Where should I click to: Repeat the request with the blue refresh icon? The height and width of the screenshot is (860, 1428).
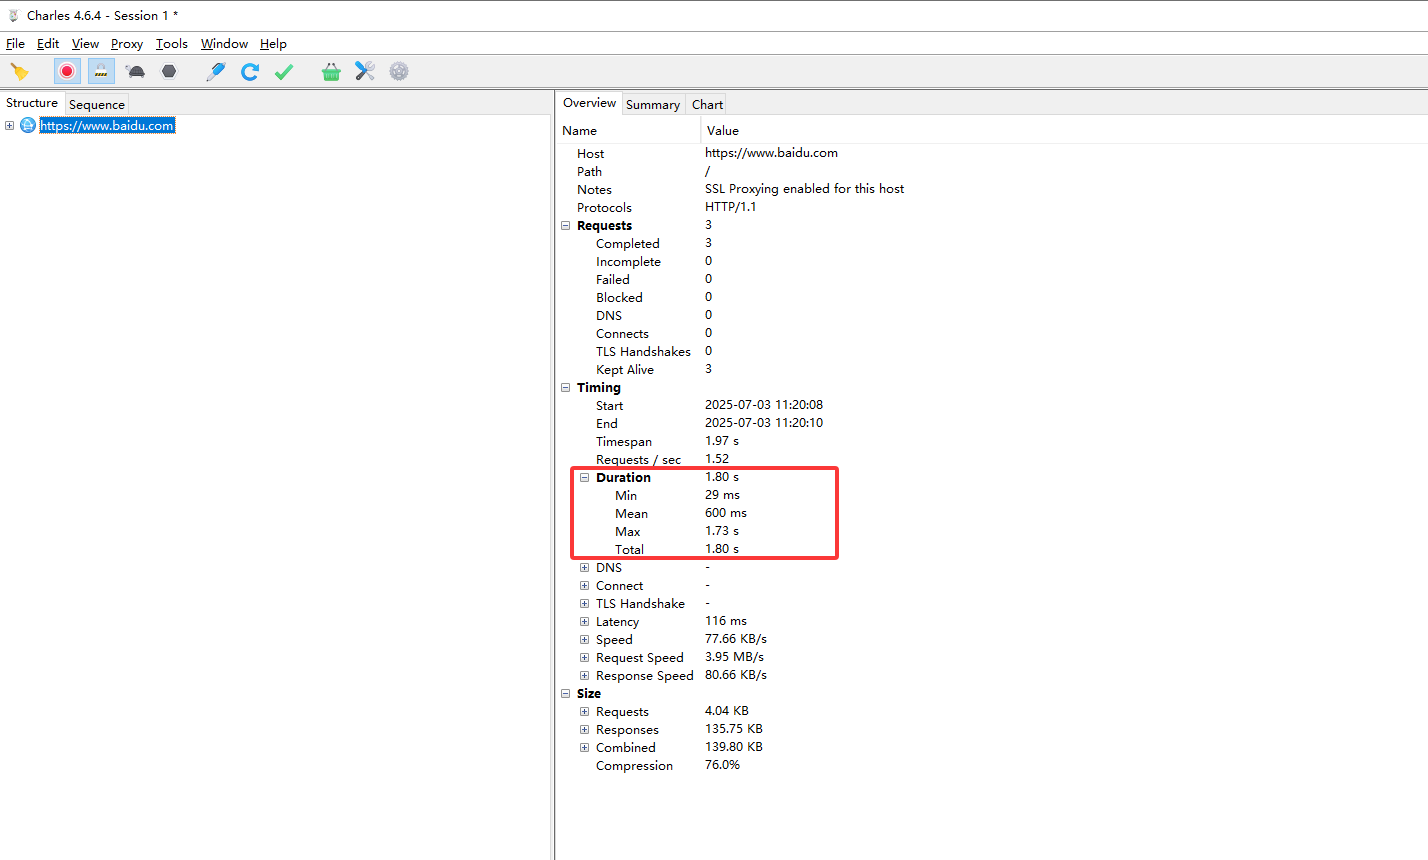(250, 71)
